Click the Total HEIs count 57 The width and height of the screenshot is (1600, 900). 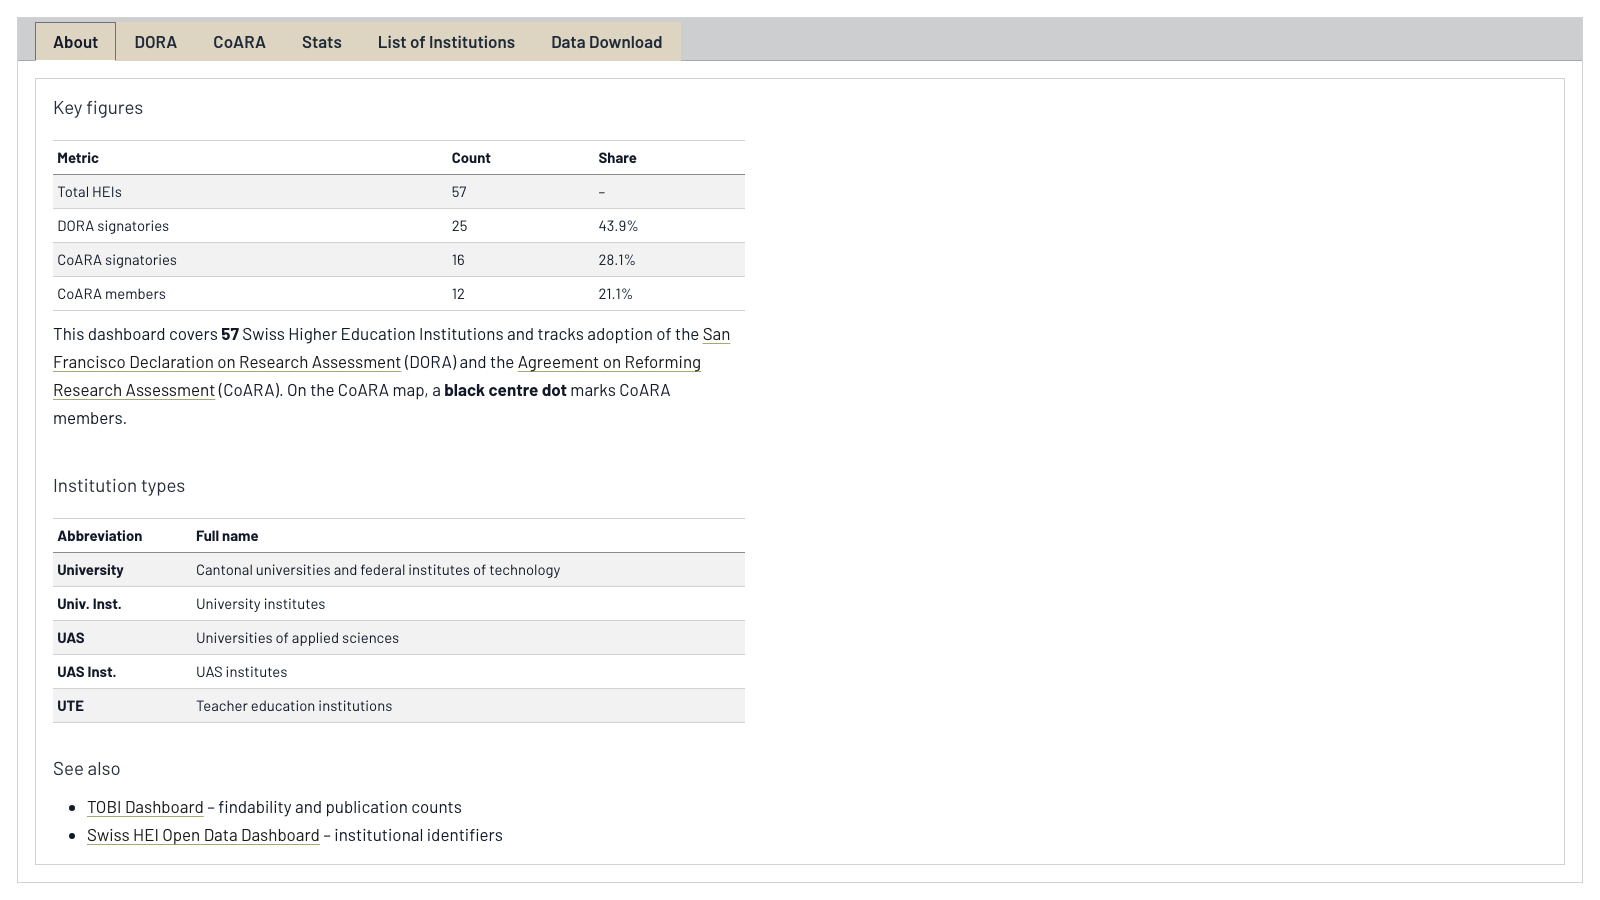[459, 192]
